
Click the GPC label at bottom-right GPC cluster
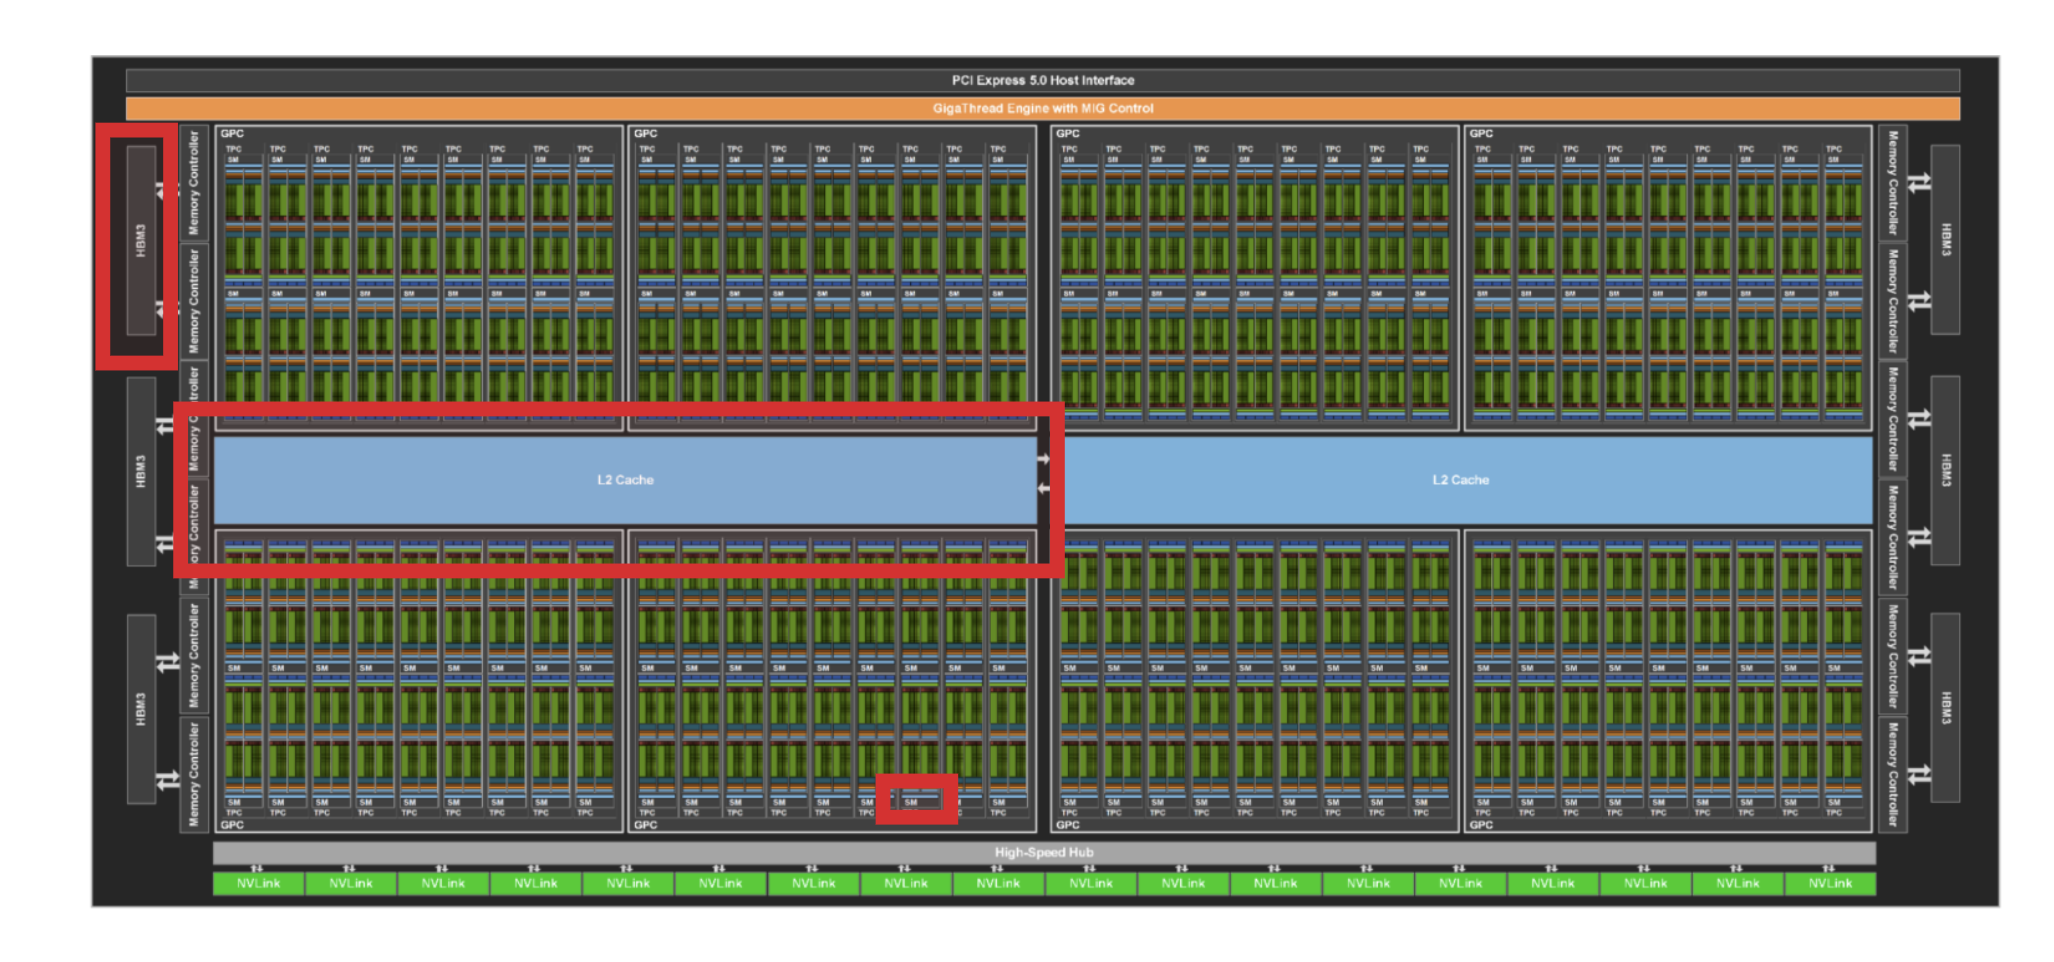[1481, 825]
